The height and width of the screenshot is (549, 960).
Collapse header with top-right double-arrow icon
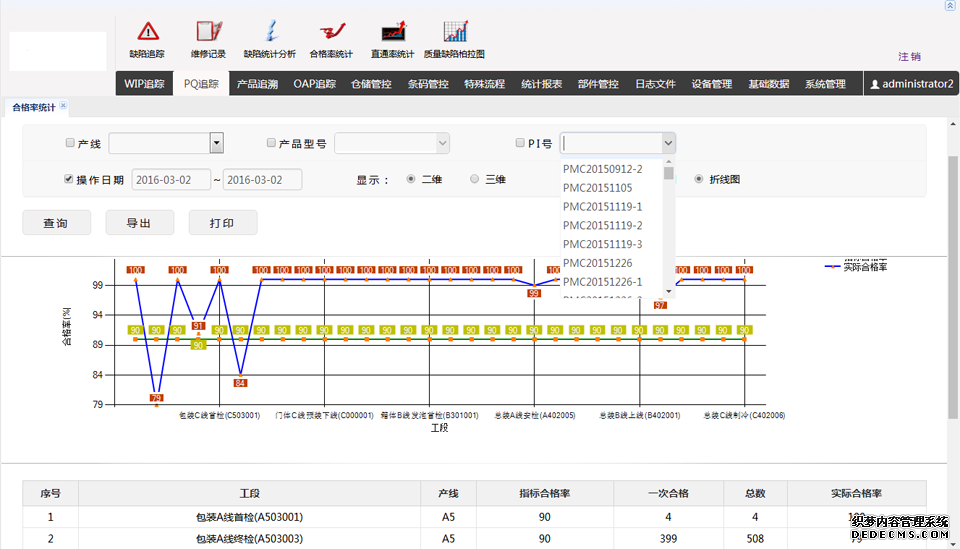pyautogui.click(x=949, y=6)
